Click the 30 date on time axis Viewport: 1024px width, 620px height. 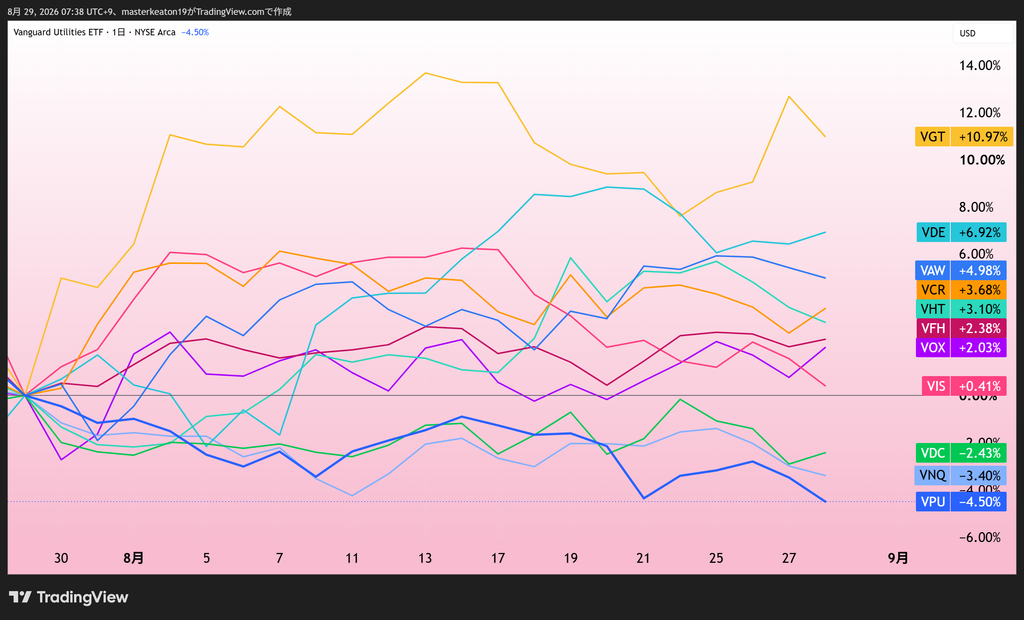[61, 558]
